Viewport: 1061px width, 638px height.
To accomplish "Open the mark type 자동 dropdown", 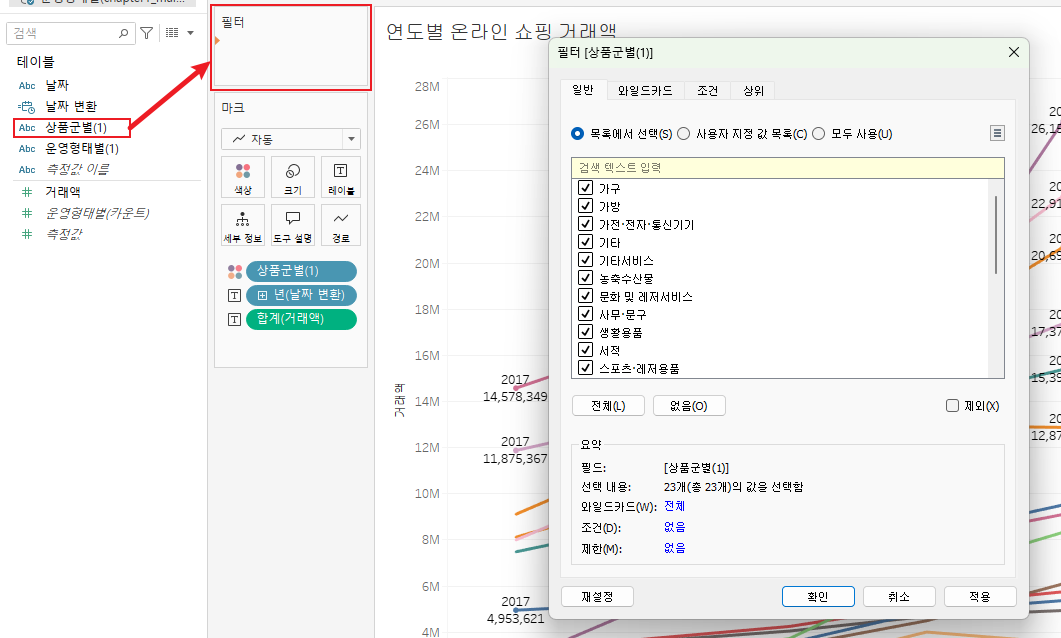I will [x=291, y=139].
